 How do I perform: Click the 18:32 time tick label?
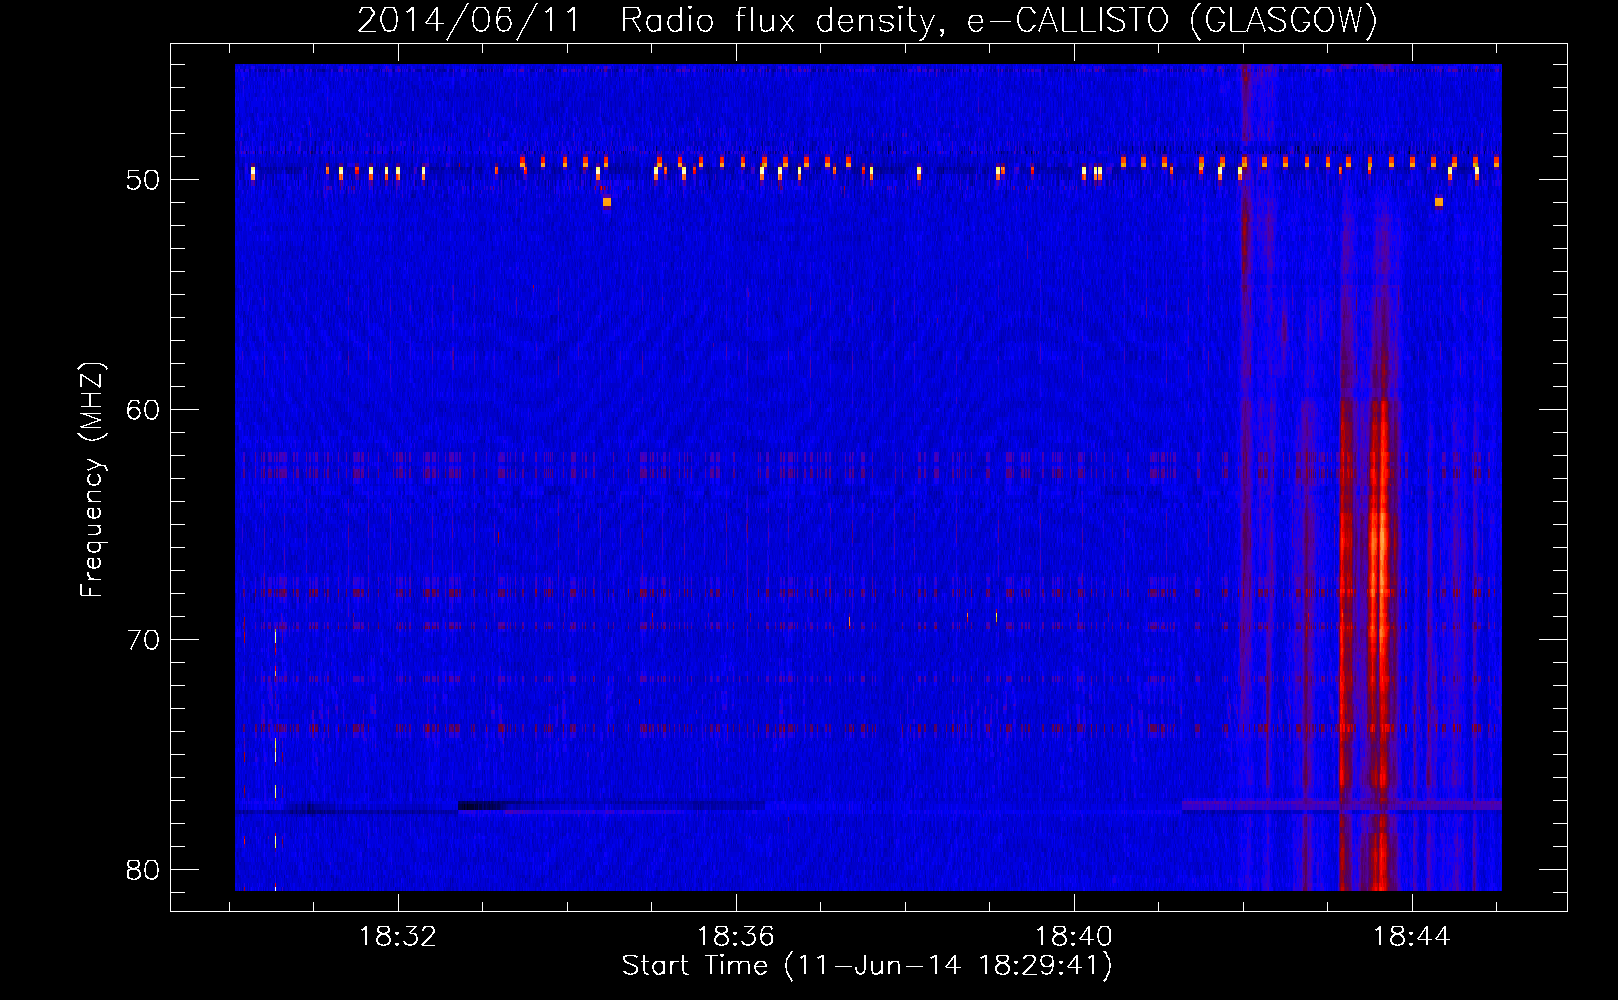coord(398,937)
